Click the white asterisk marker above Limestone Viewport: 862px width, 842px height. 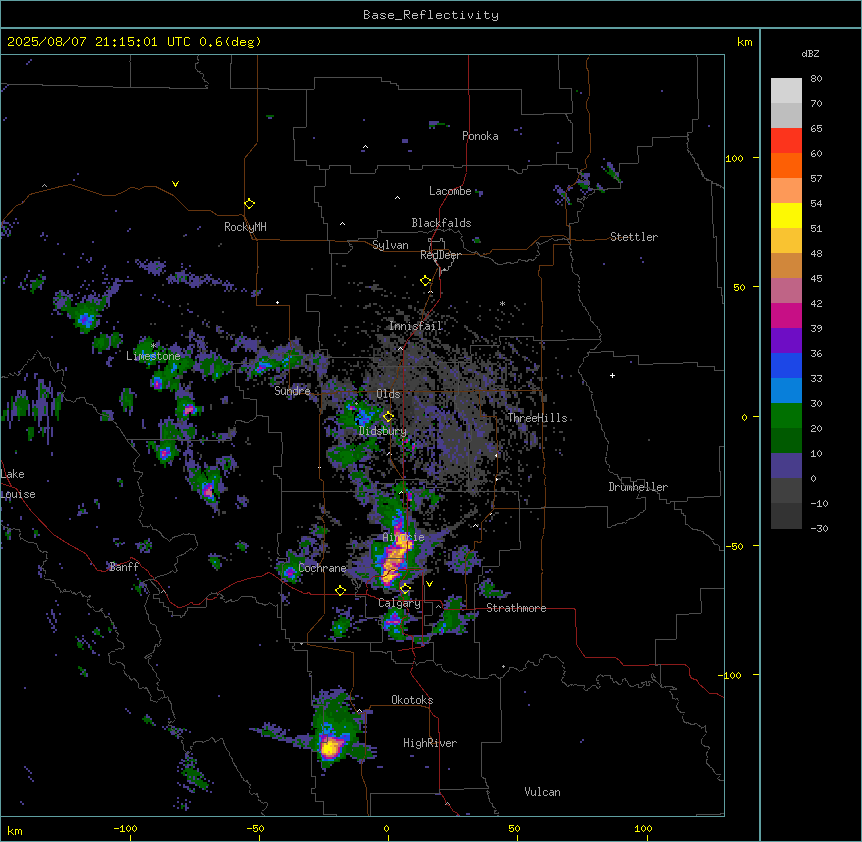(x=154, y=346)
